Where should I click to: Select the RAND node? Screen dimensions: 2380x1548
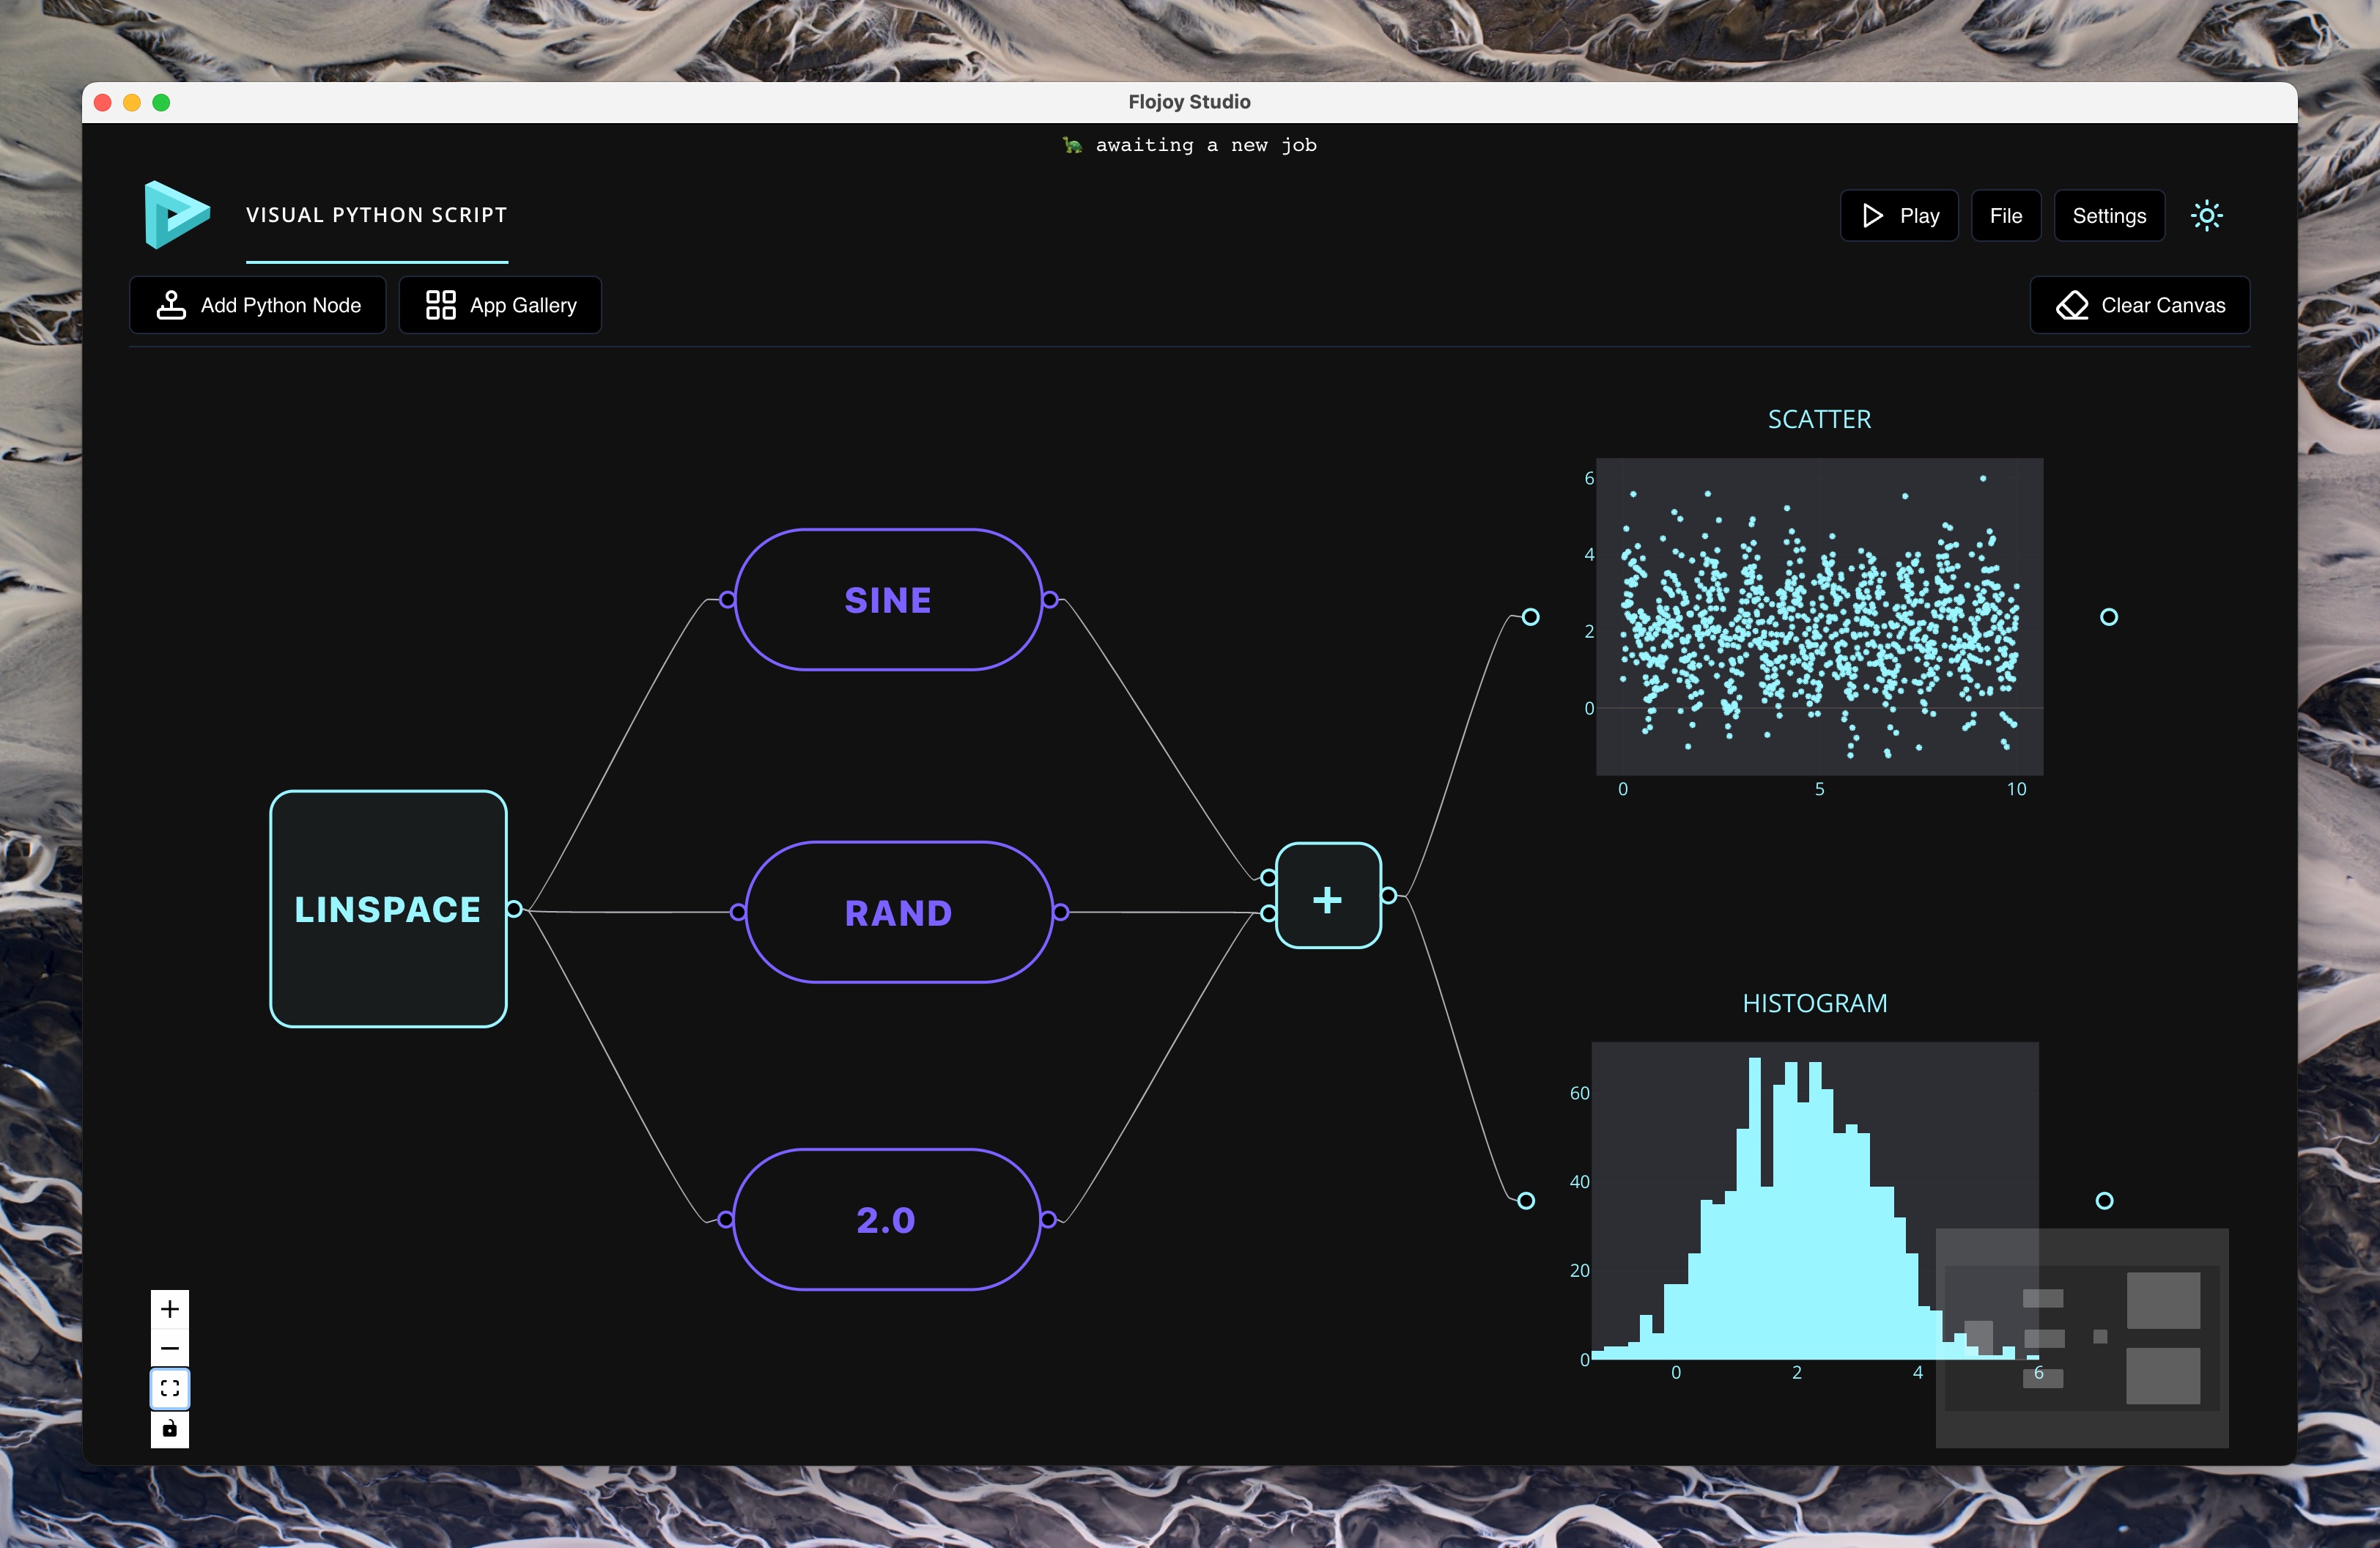(x=898, y=912)
